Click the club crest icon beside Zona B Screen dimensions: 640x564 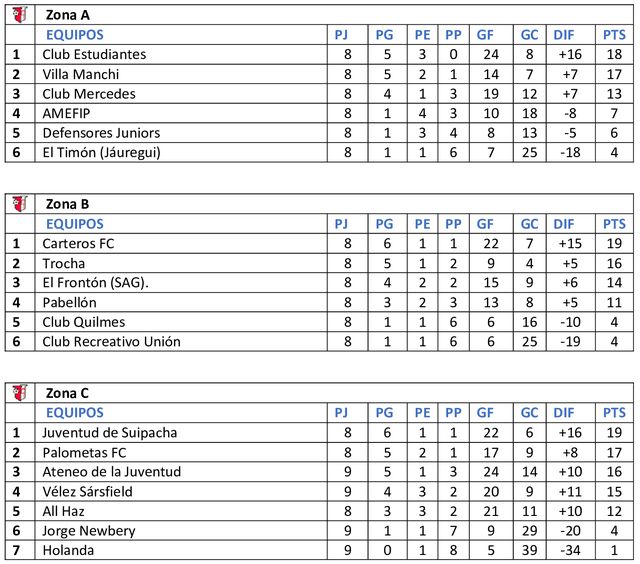[x=20, y=204]
